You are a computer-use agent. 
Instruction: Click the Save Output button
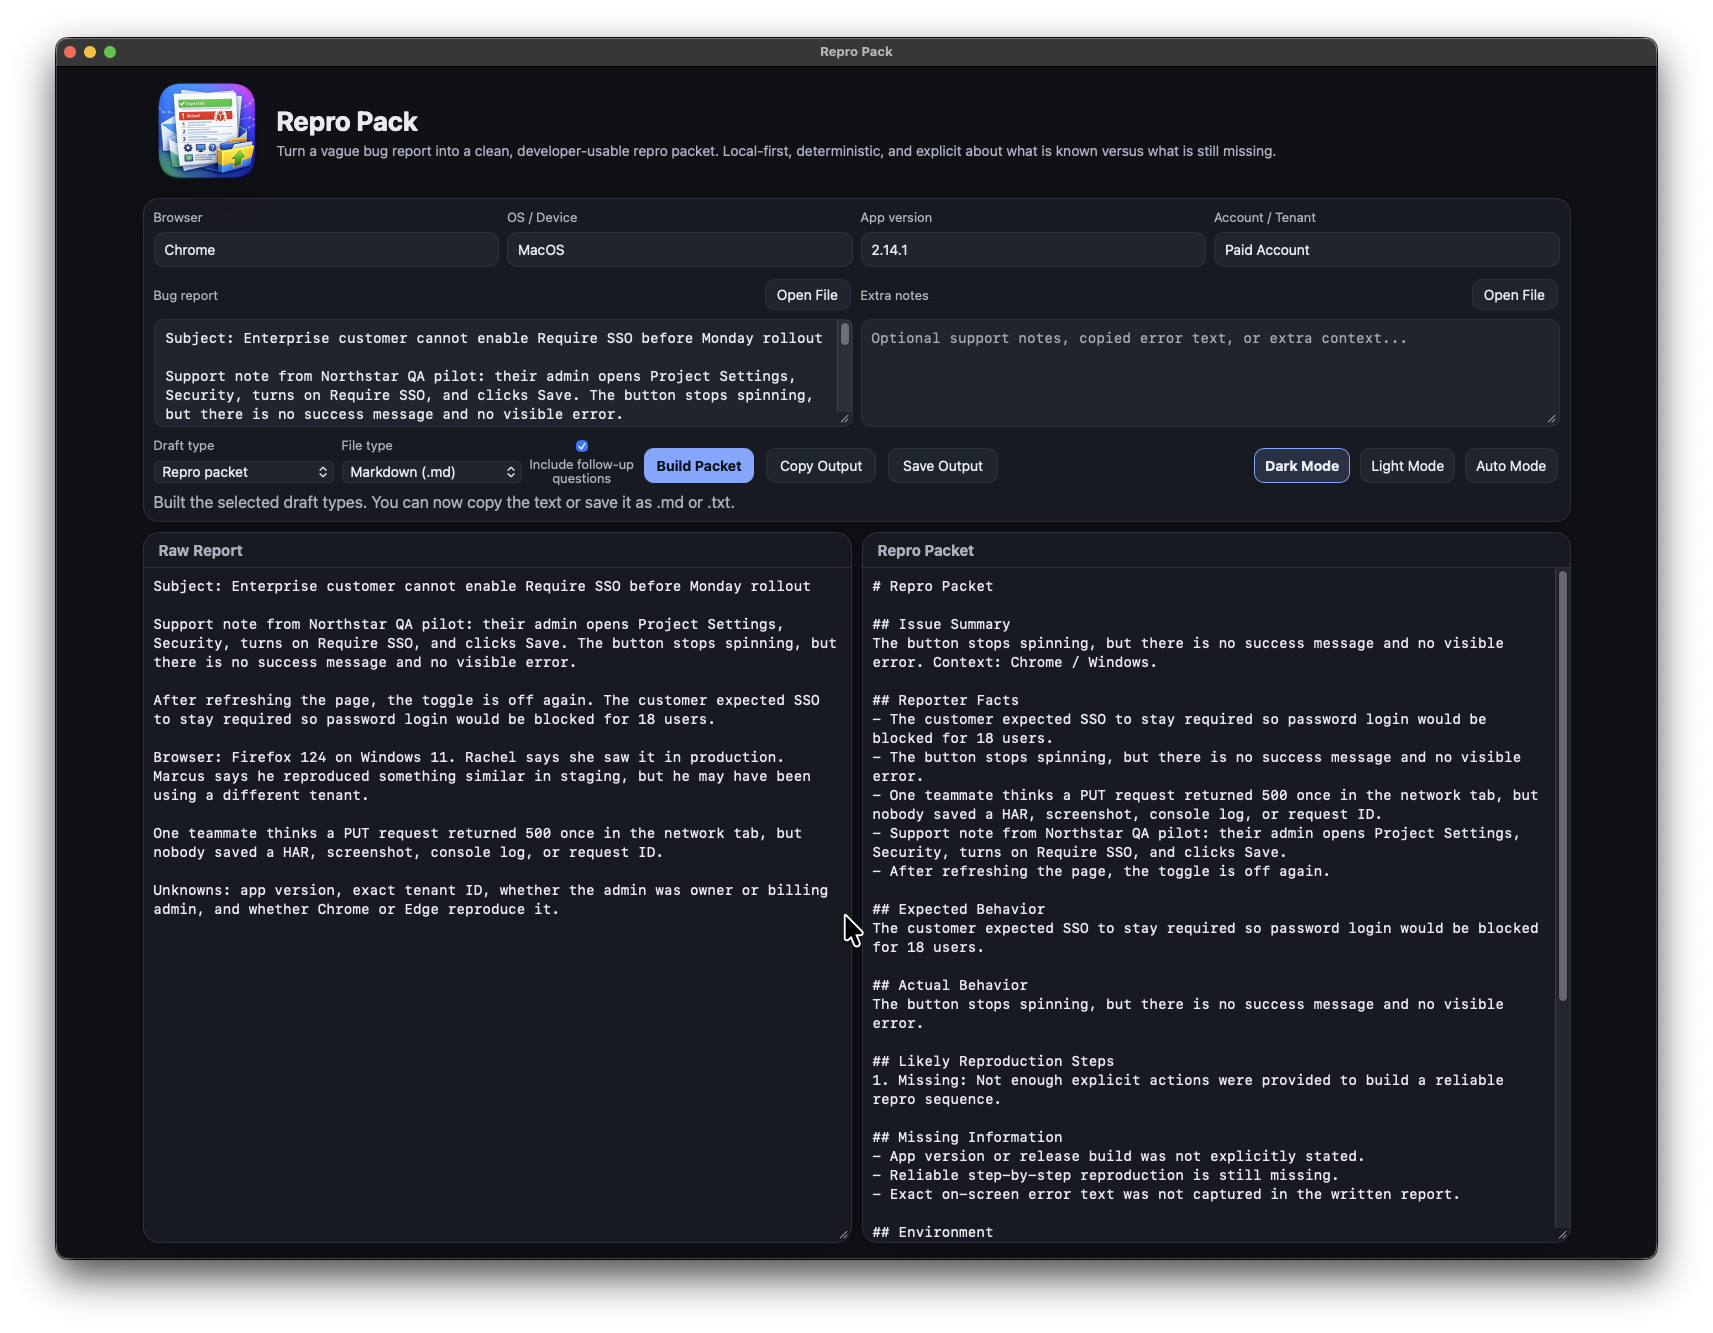tap(943, 466)
